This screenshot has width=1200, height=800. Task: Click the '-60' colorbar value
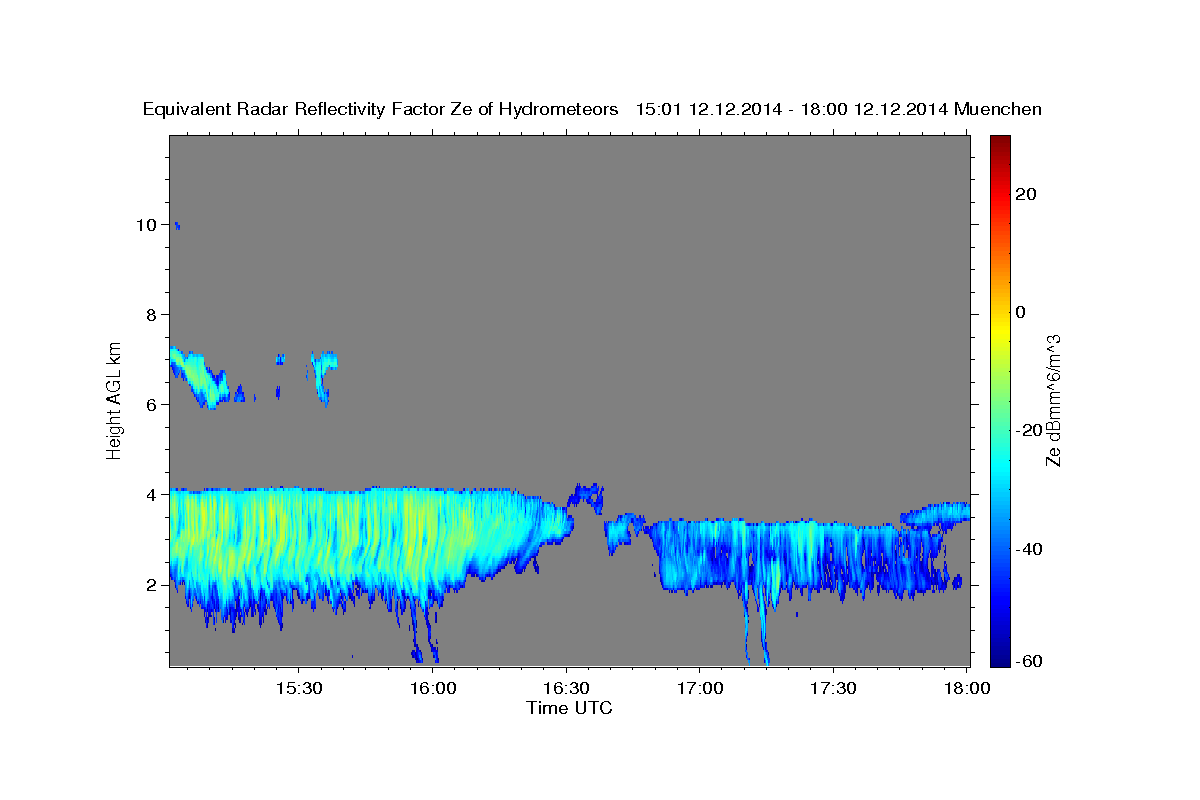click(1029, 662)
